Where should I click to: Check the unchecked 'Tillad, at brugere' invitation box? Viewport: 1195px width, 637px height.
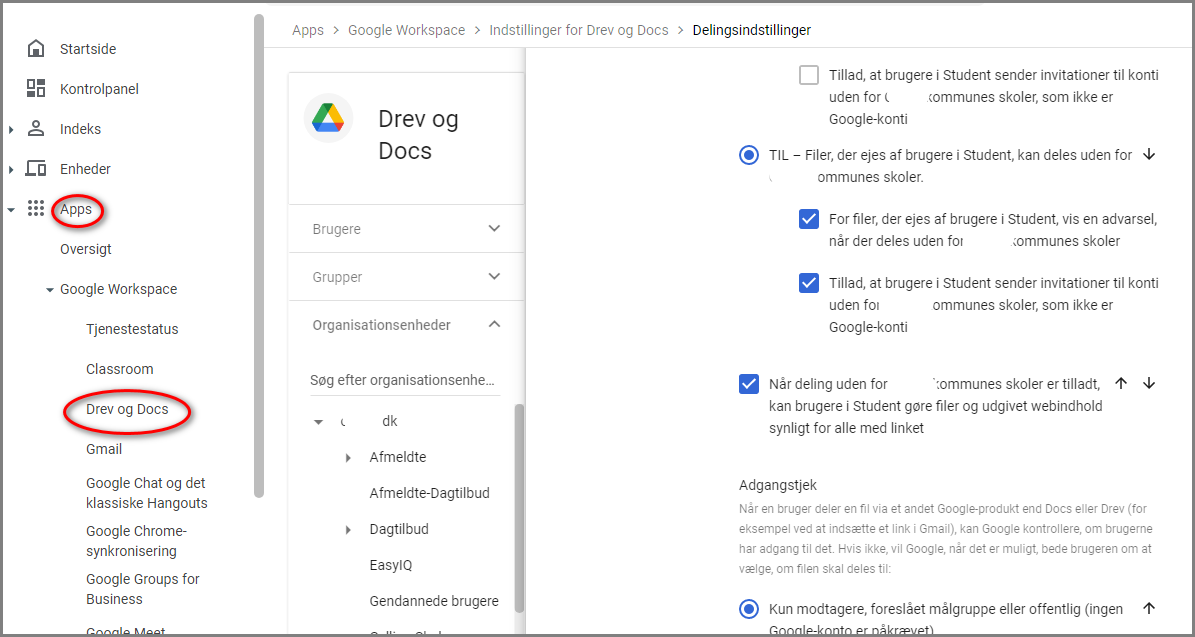point(809,75)
